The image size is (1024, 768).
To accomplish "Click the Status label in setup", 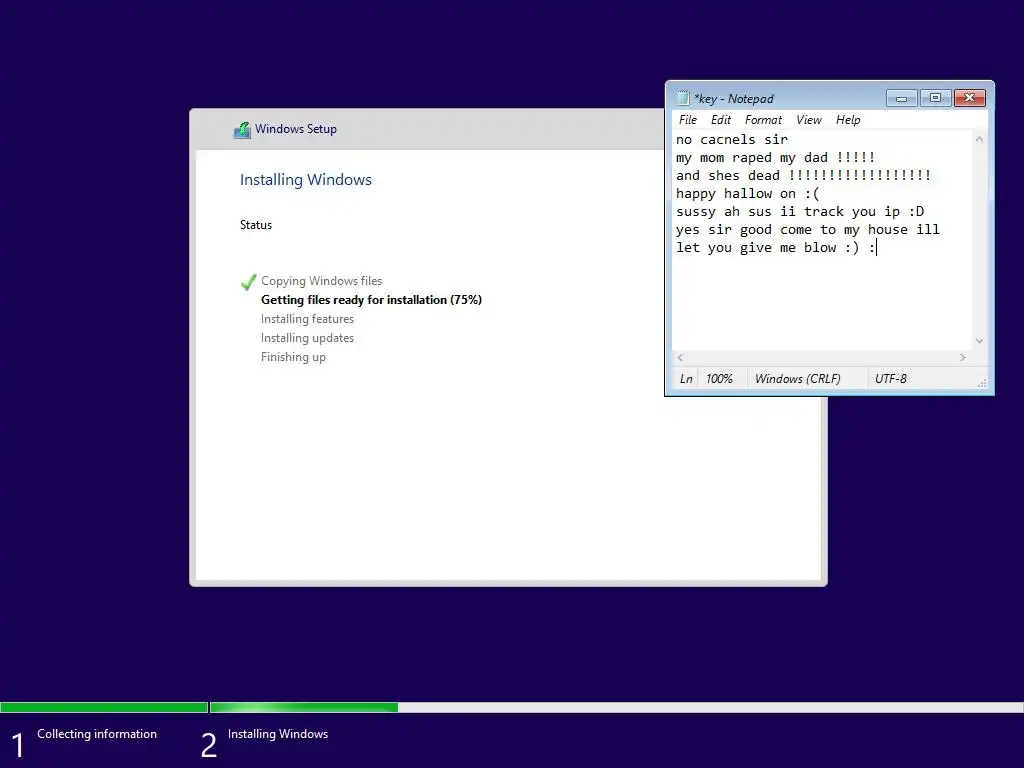I will (255, 225).
